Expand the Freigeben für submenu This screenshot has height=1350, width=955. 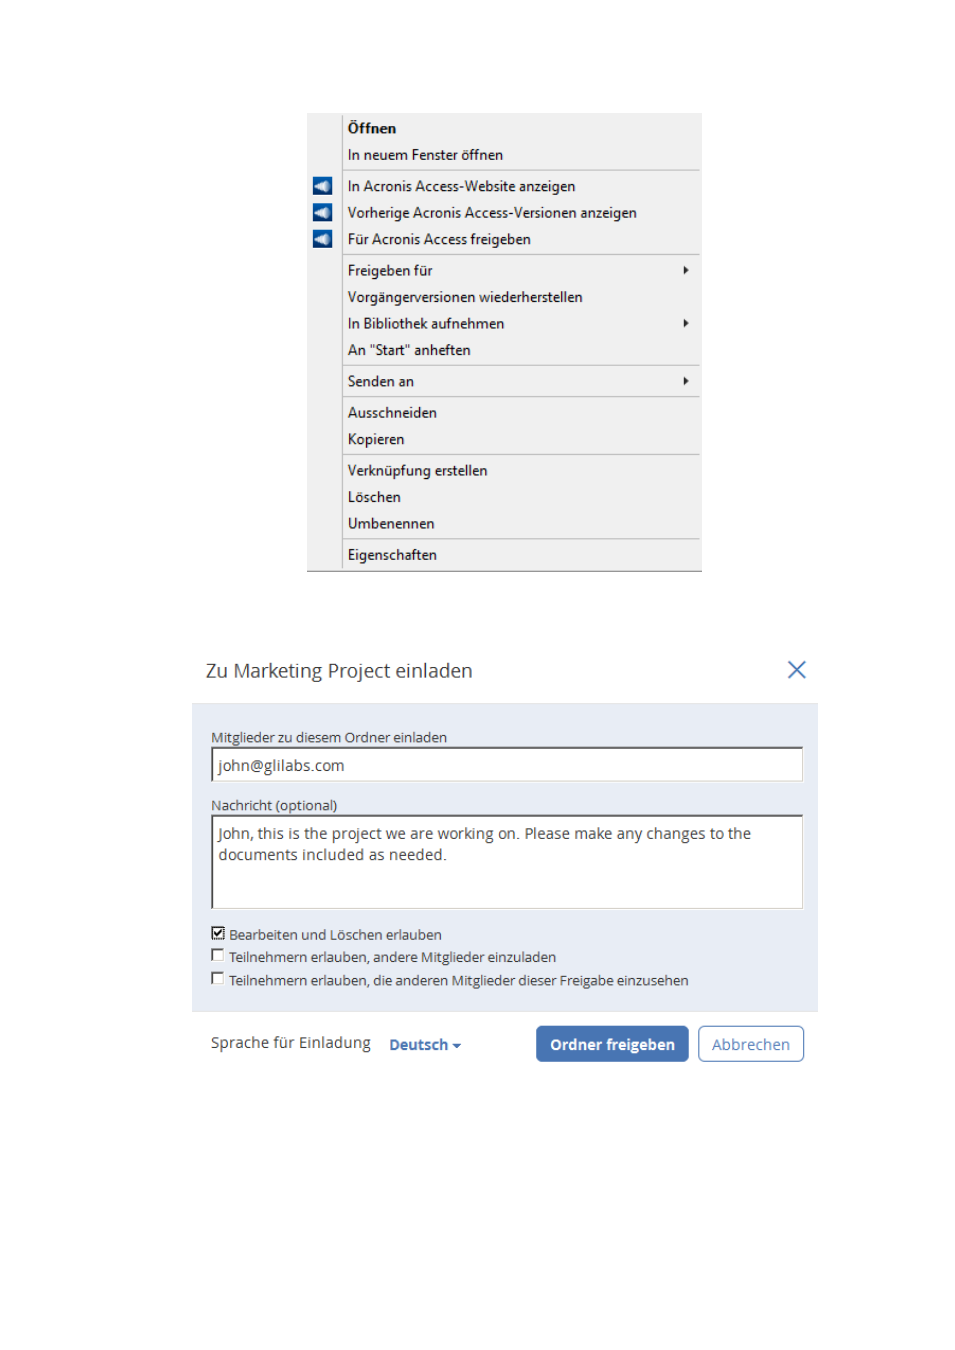pyautogui.click(x=521, y=270)
